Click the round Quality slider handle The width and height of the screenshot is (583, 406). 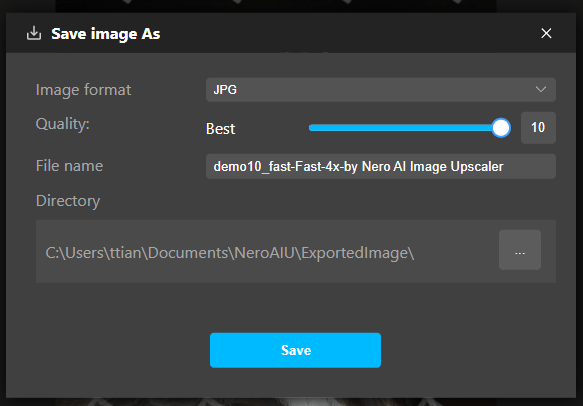501,128
